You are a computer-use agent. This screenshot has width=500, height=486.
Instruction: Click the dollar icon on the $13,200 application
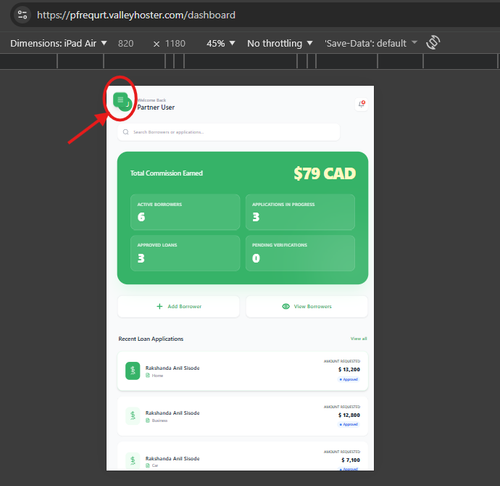tap(133, 371)
